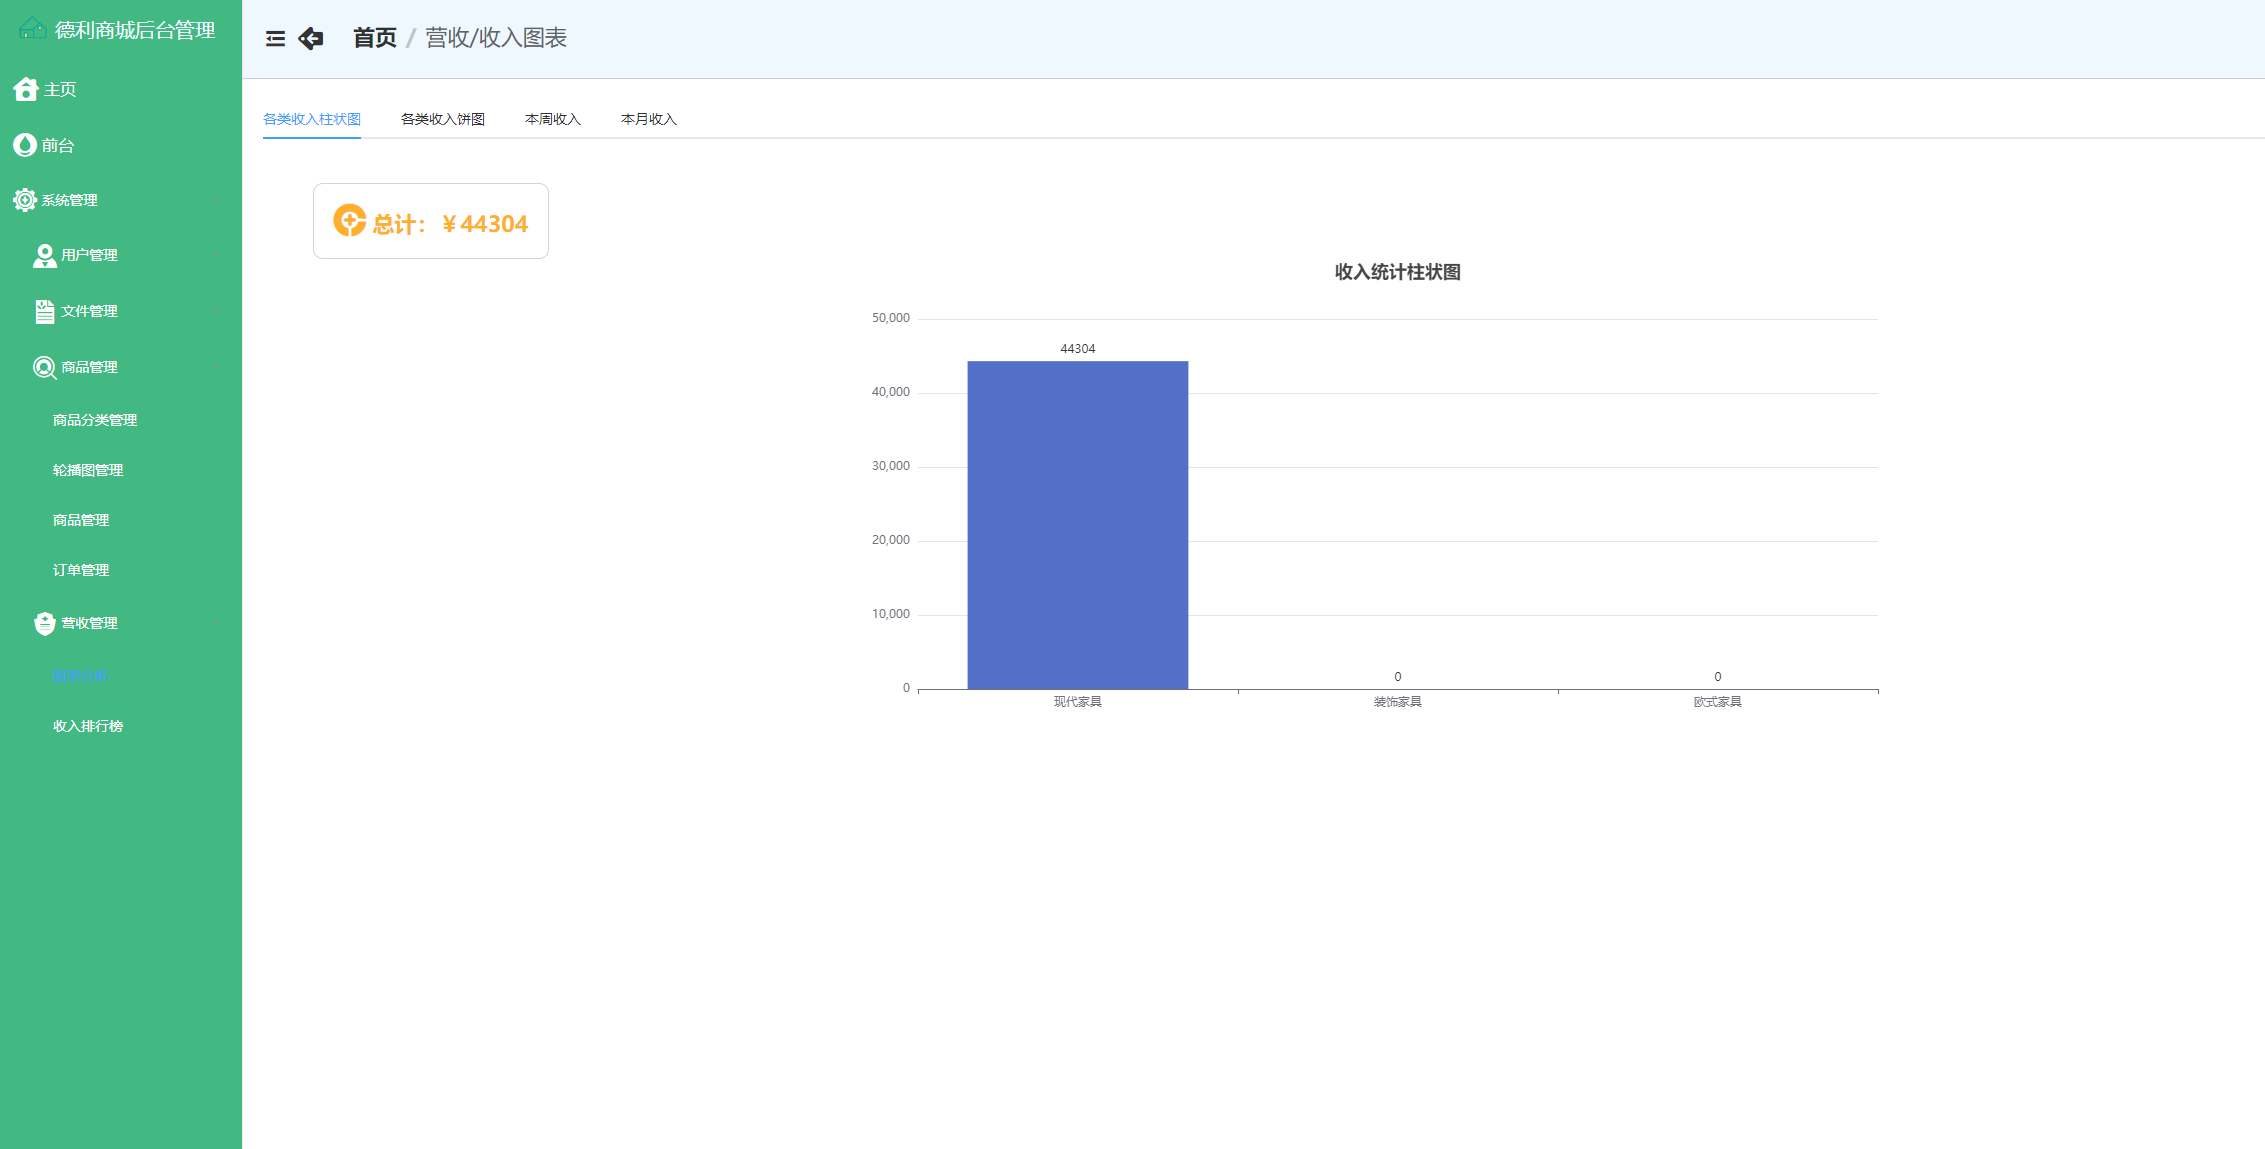Screen dimensions: 2265x1149
Task: Click the 收入统计柱状图 chart title
Action: 1398,272
